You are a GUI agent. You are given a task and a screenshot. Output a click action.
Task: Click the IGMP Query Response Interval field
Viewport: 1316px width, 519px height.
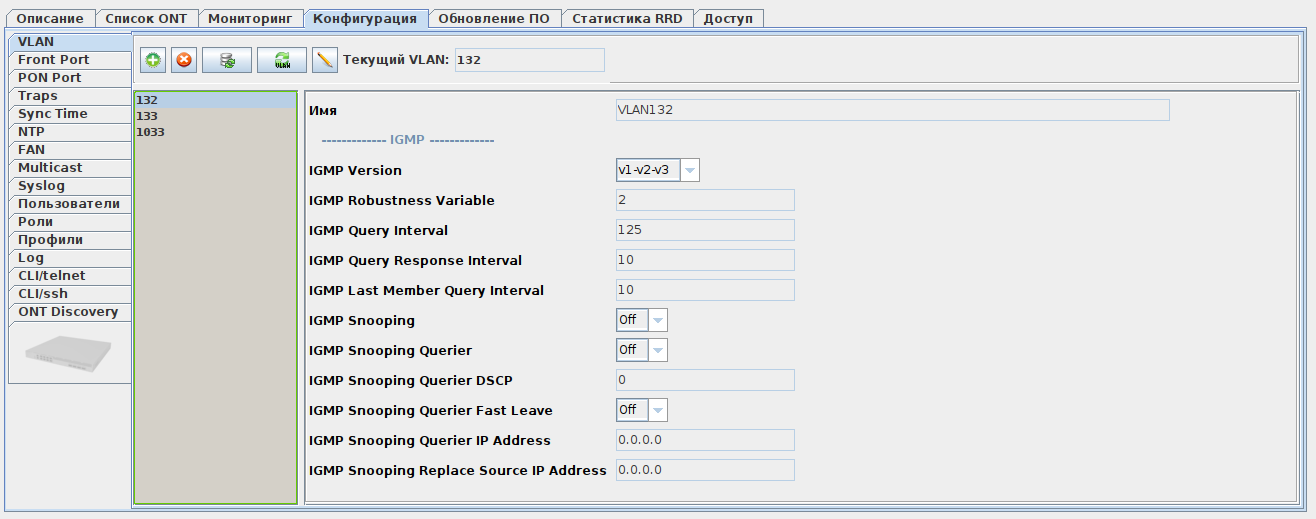705,260
